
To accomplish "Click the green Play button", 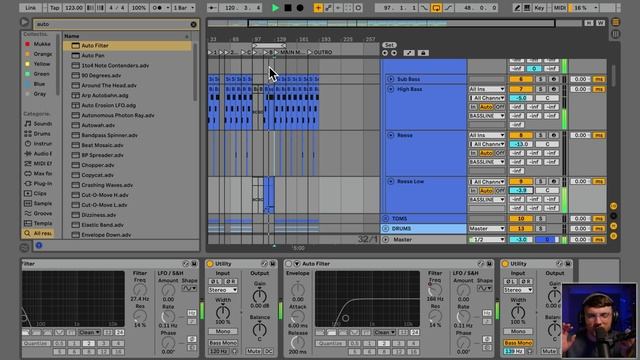I will pyautogui.click(x=276, y=8).
